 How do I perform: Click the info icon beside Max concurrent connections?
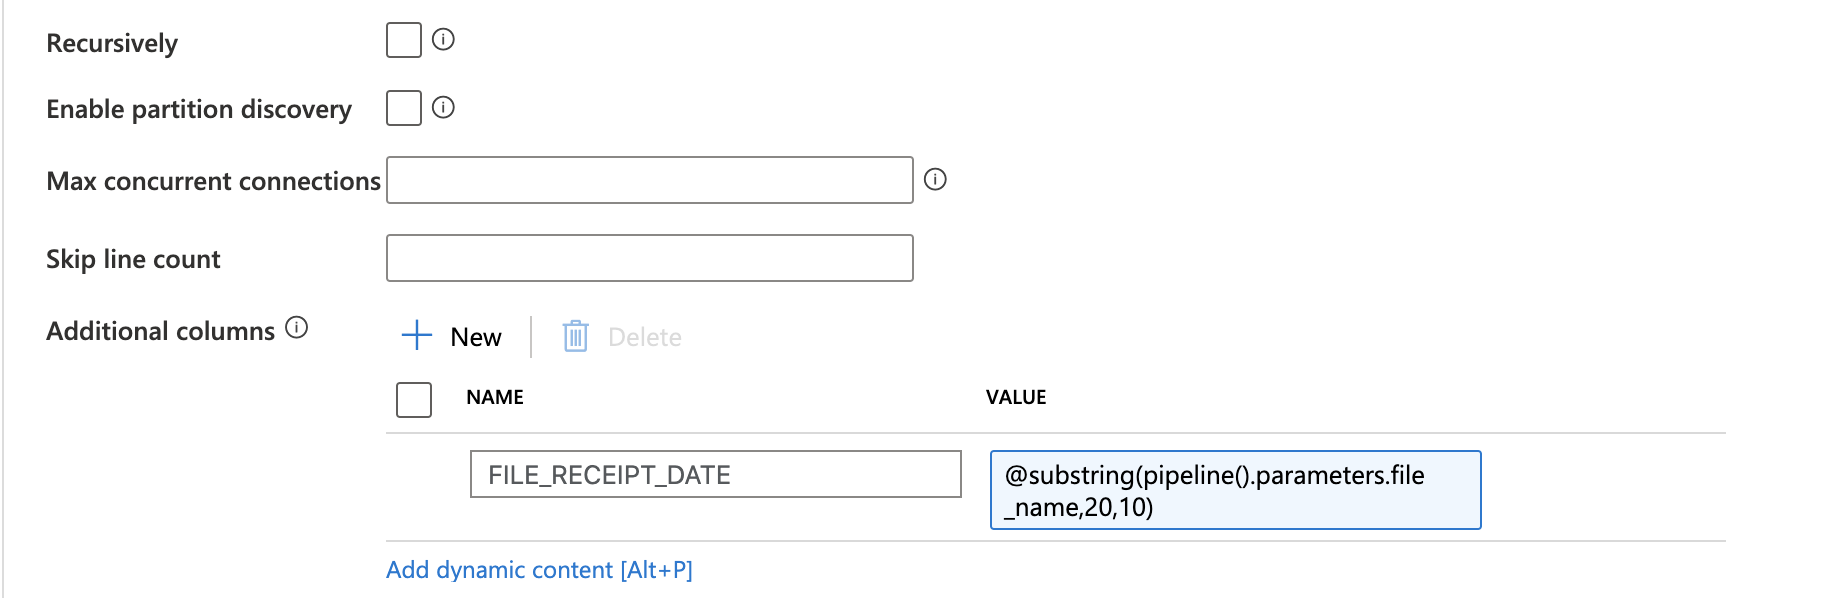click(x=935, y=180)
